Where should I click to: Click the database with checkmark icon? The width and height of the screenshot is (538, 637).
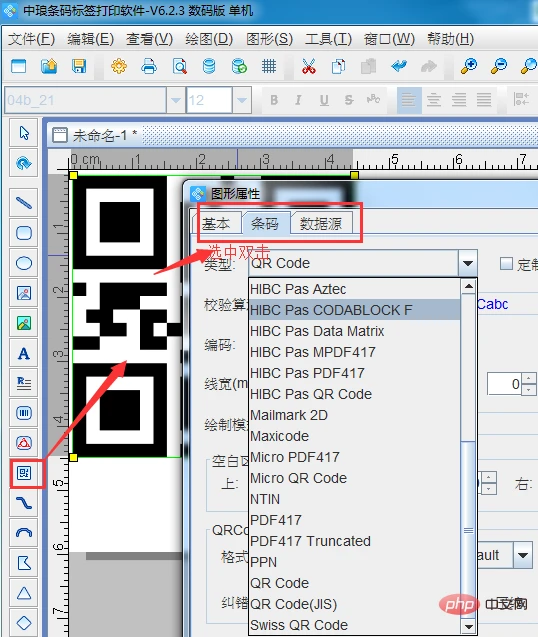click(x=239, y=66)
